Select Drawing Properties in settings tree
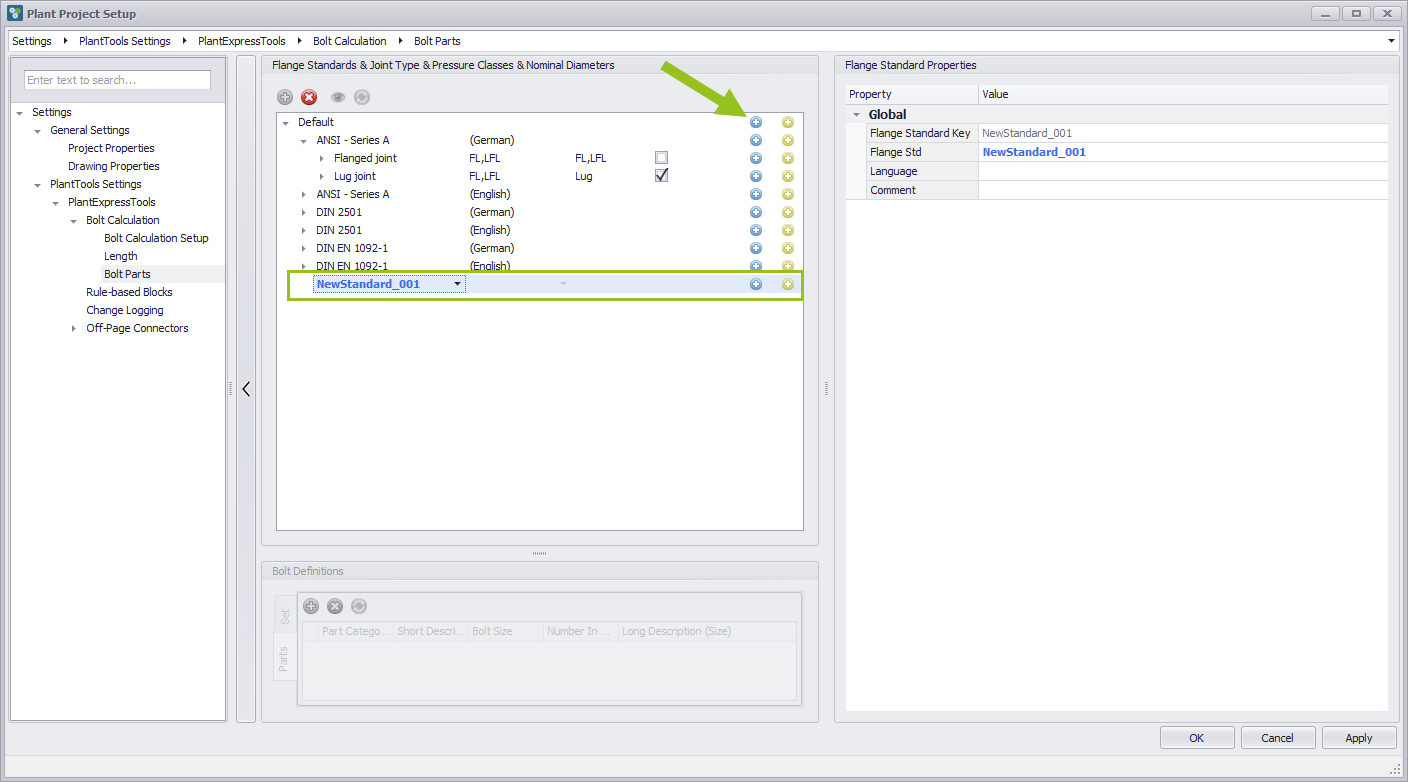The width and height of the screenshot is (1408, 782). [x=114, y=166]
